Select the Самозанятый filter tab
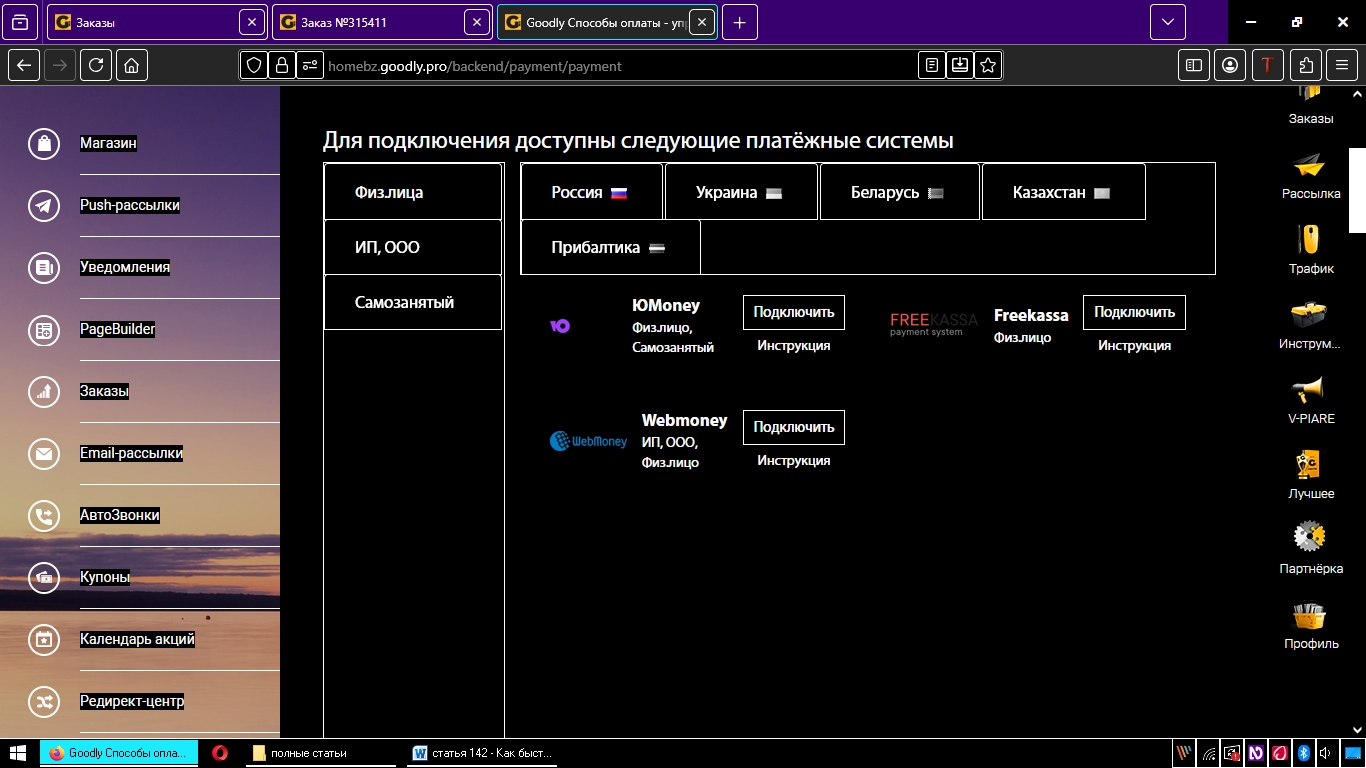The width and height of the screenshot is (1366, 768). (x=412, y=301)
